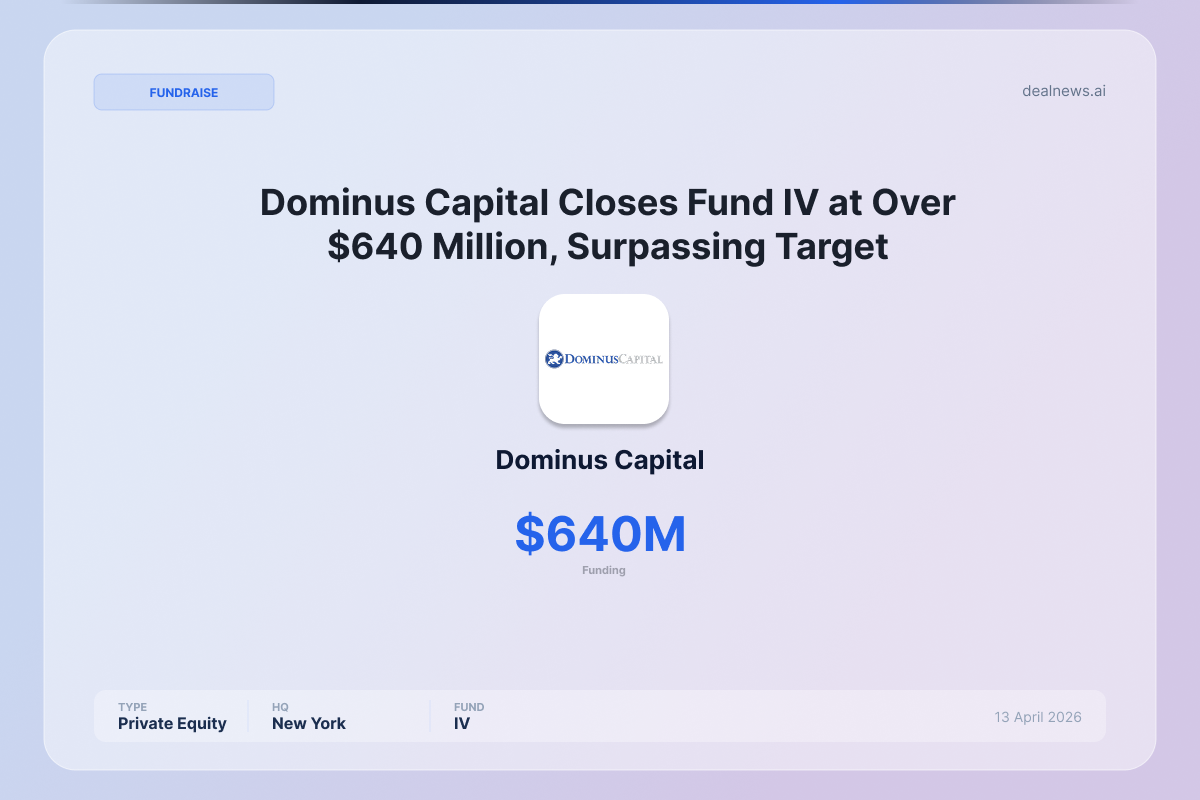Select the Private Equity value
1200x800 pixels.
[172, 724]
